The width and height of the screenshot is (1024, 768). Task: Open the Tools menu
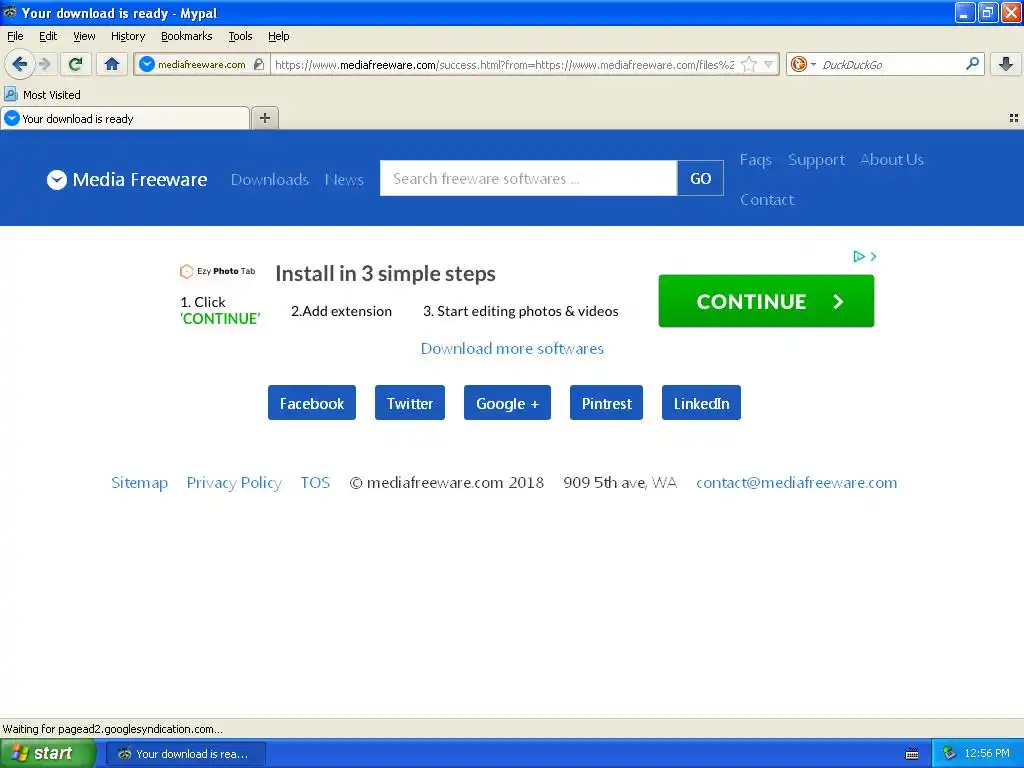pos(240,36)
